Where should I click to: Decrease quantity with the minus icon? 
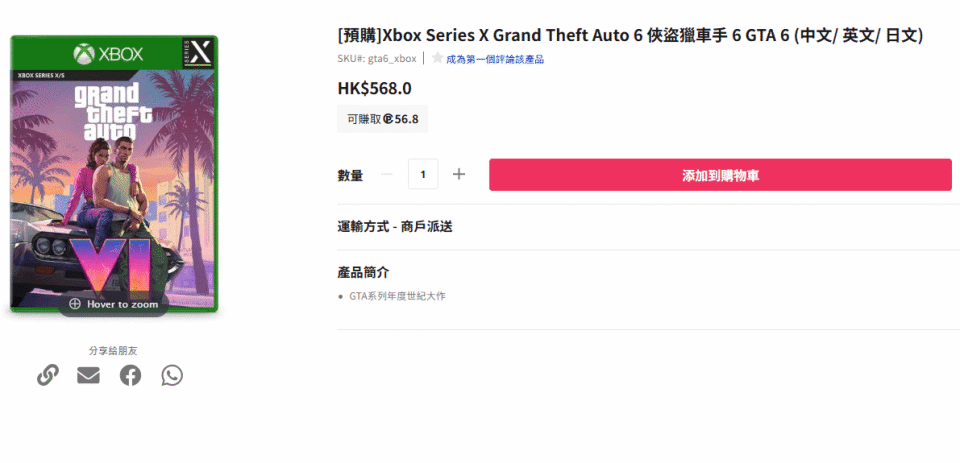(x=387, y=175)
